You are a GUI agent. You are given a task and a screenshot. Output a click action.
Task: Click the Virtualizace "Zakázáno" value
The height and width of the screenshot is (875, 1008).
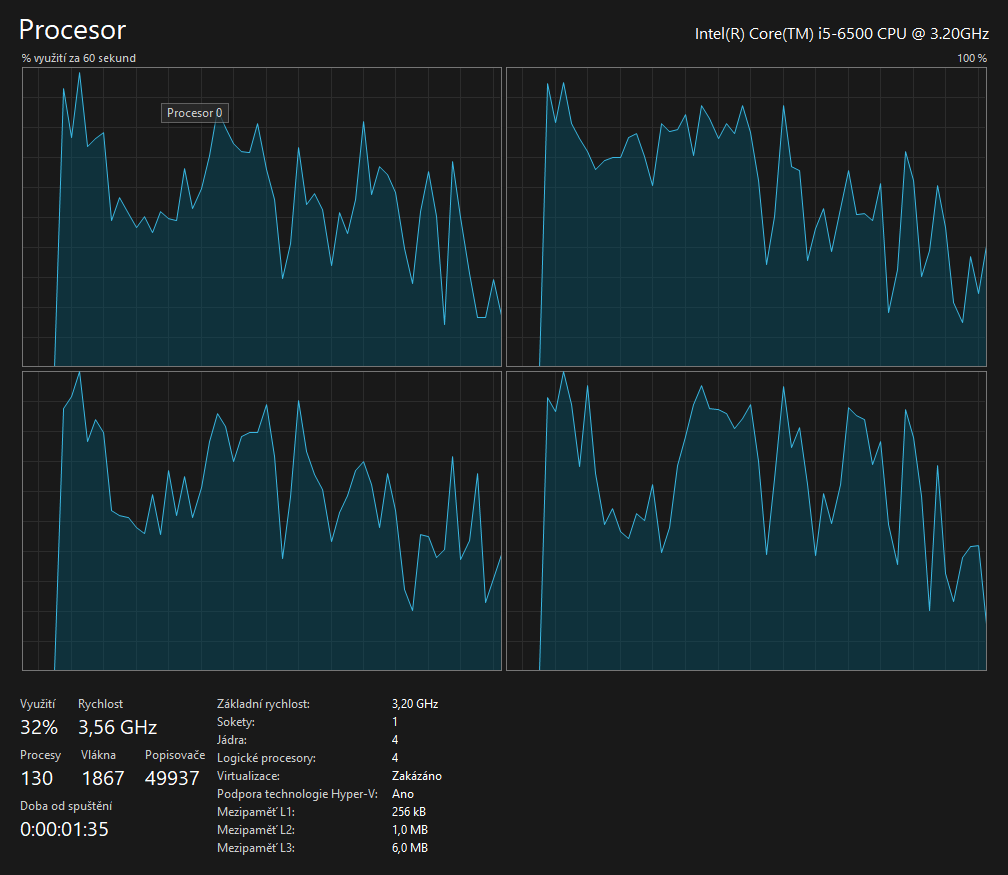(x=417, y=776)
